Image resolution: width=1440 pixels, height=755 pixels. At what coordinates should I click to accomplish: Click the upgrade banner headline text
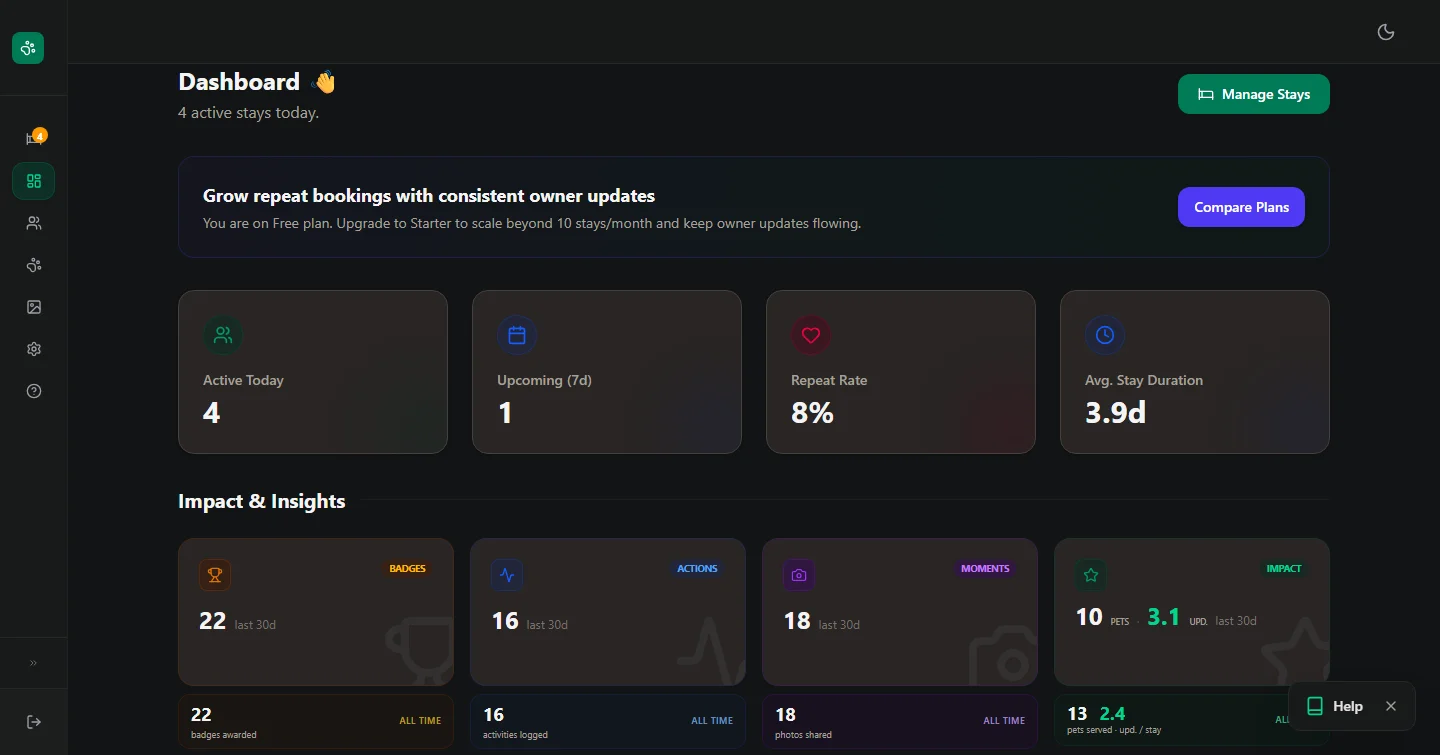[x=429, y=196]
